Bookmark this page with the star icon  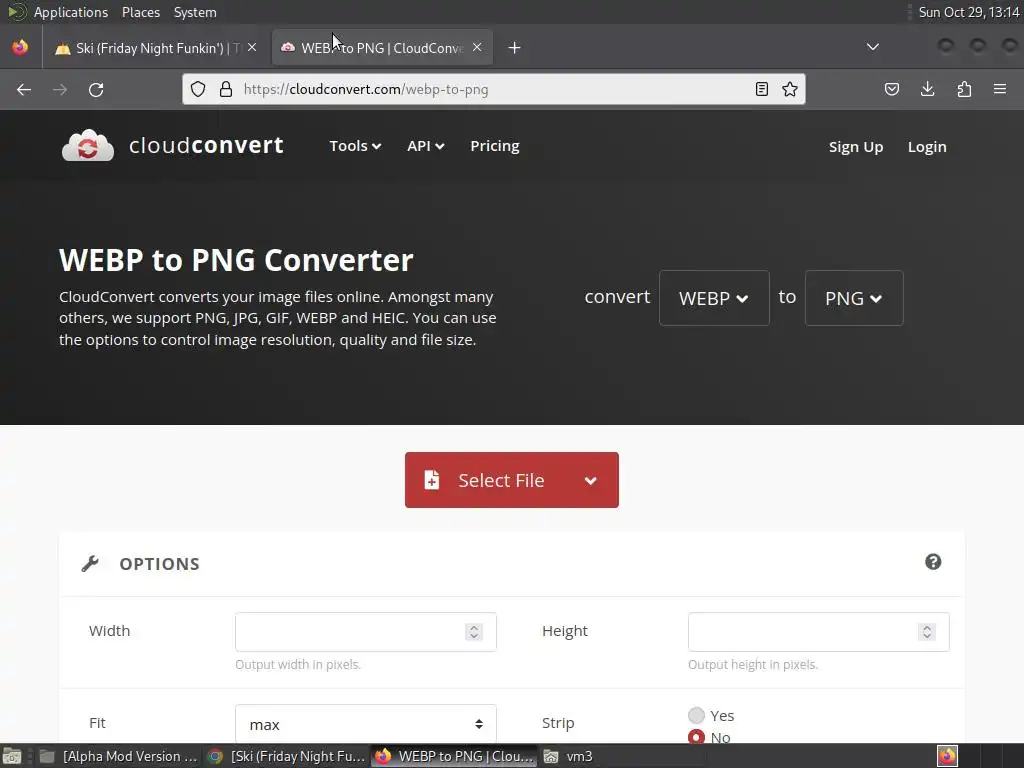coord(790,89)
